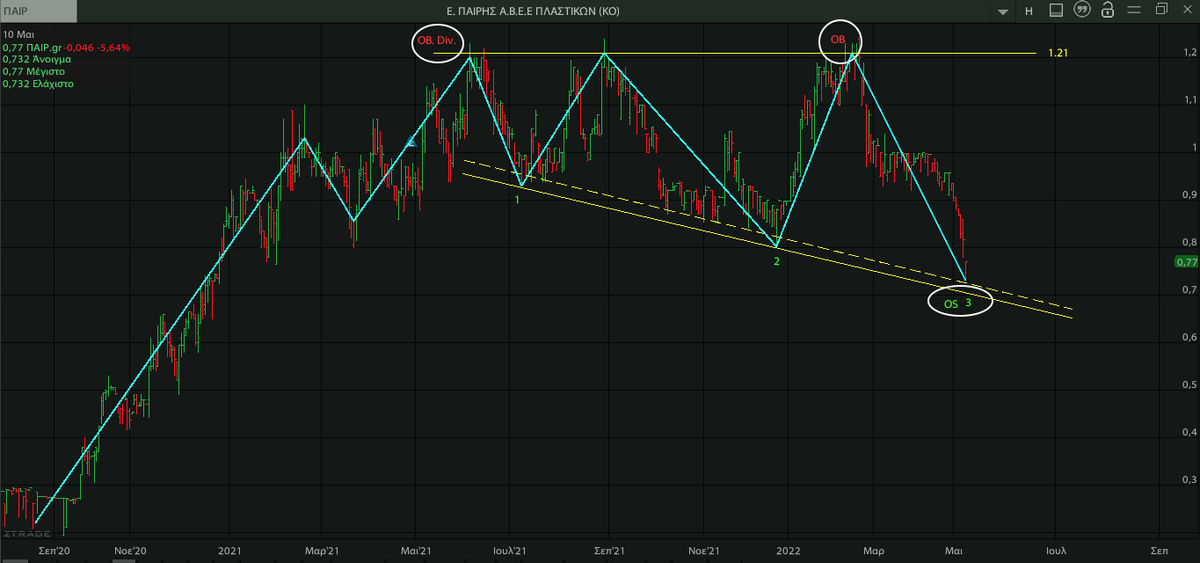The image size is (1200, 563).
Task: Click the Νοε'21 date axis label
Action: click(x=704, y=550)
